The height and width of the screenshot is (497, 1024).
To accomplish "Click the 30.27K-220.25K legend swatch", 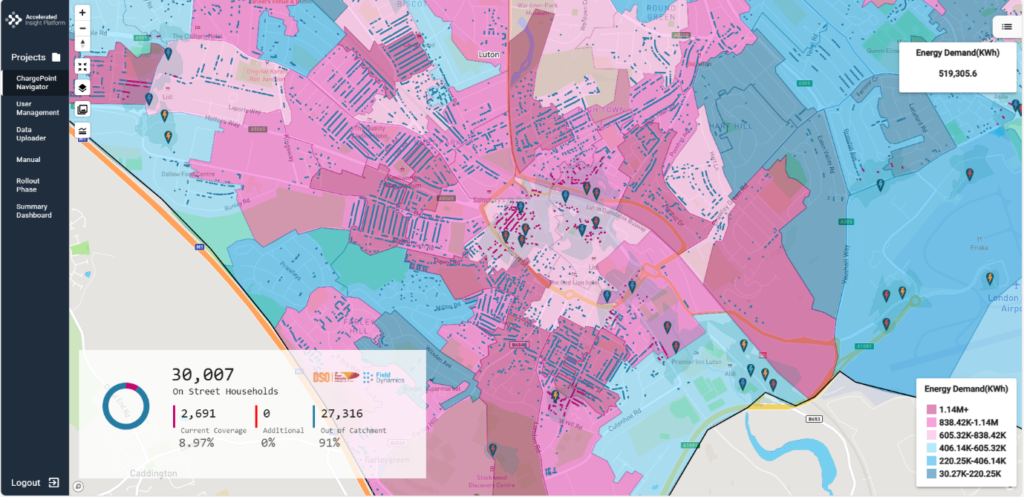I will 931,475.
